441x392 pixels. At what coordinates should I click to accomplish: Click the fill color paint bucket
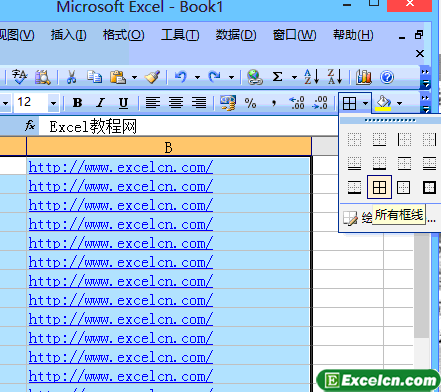coord(383,103)
